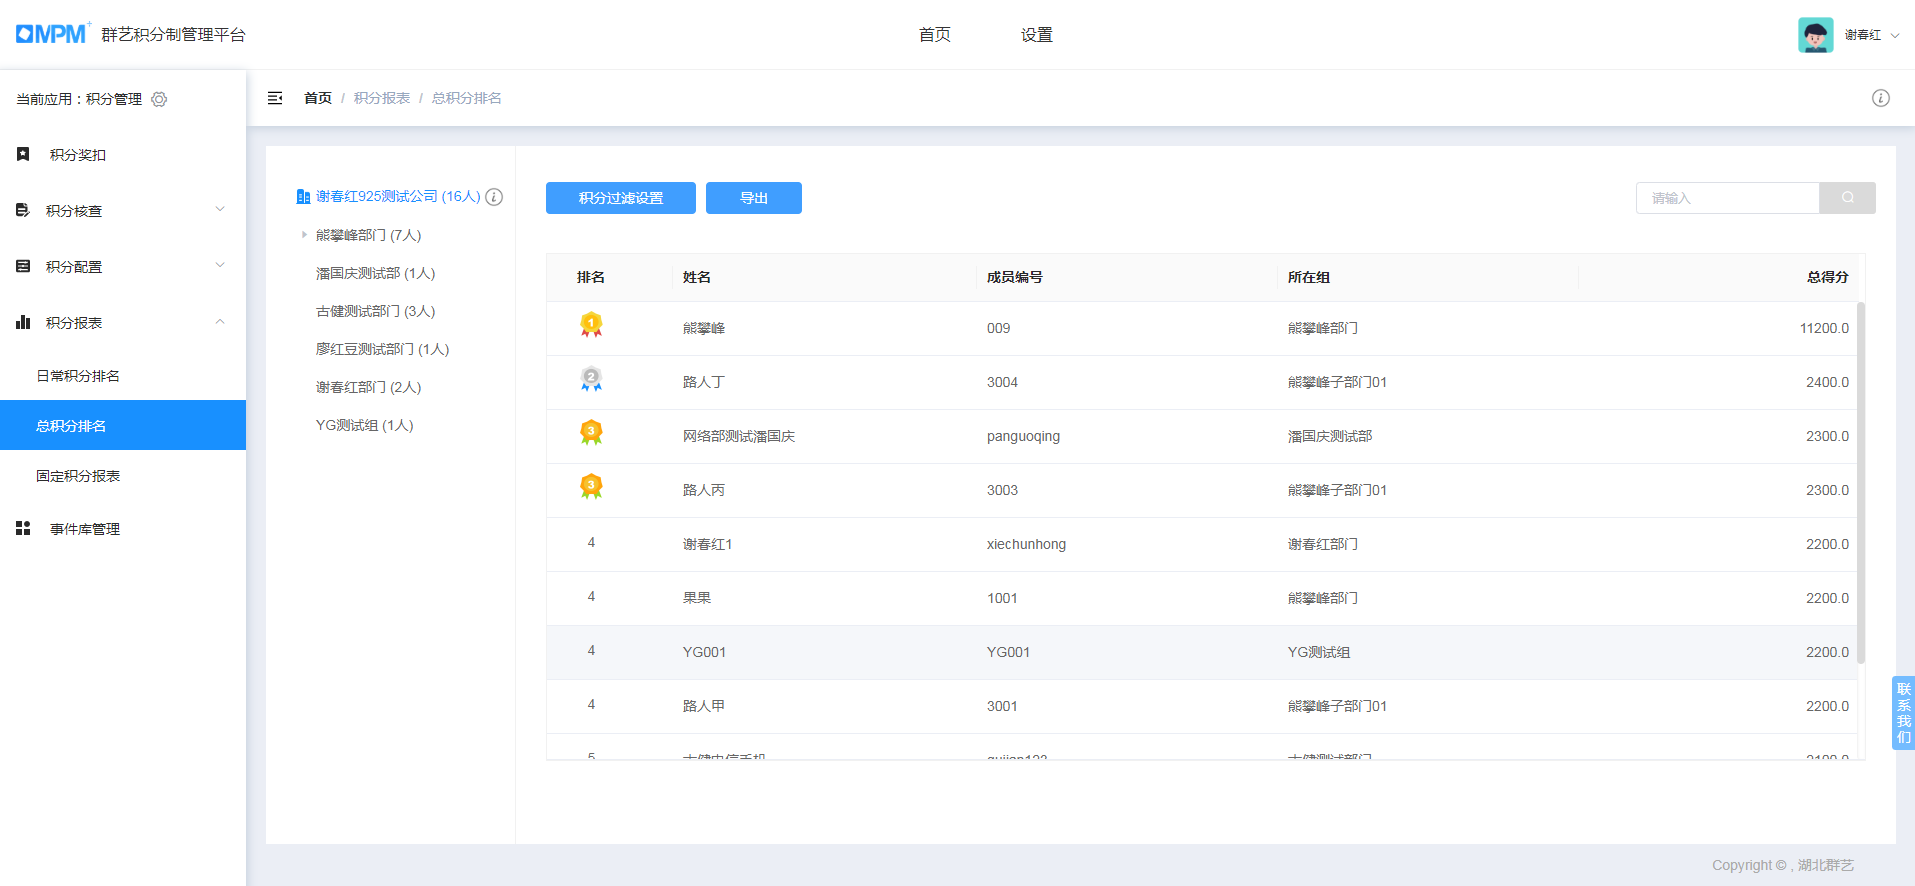Toggle sidebar collapse hamburger icon
The height and width of the screenshot is (886, 1915).
click(x=275, y=98)
